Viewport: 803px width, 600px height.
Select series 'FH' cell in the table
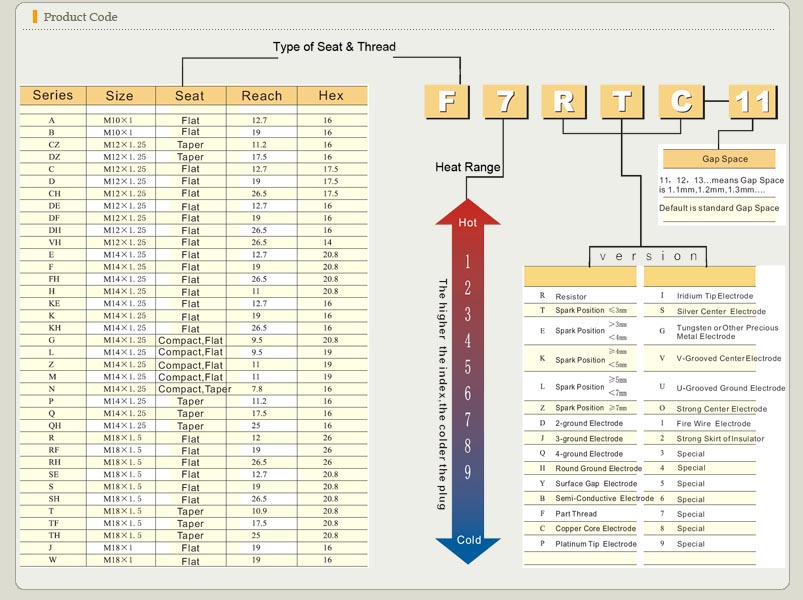pyautogui.click(x=54, y=279)
